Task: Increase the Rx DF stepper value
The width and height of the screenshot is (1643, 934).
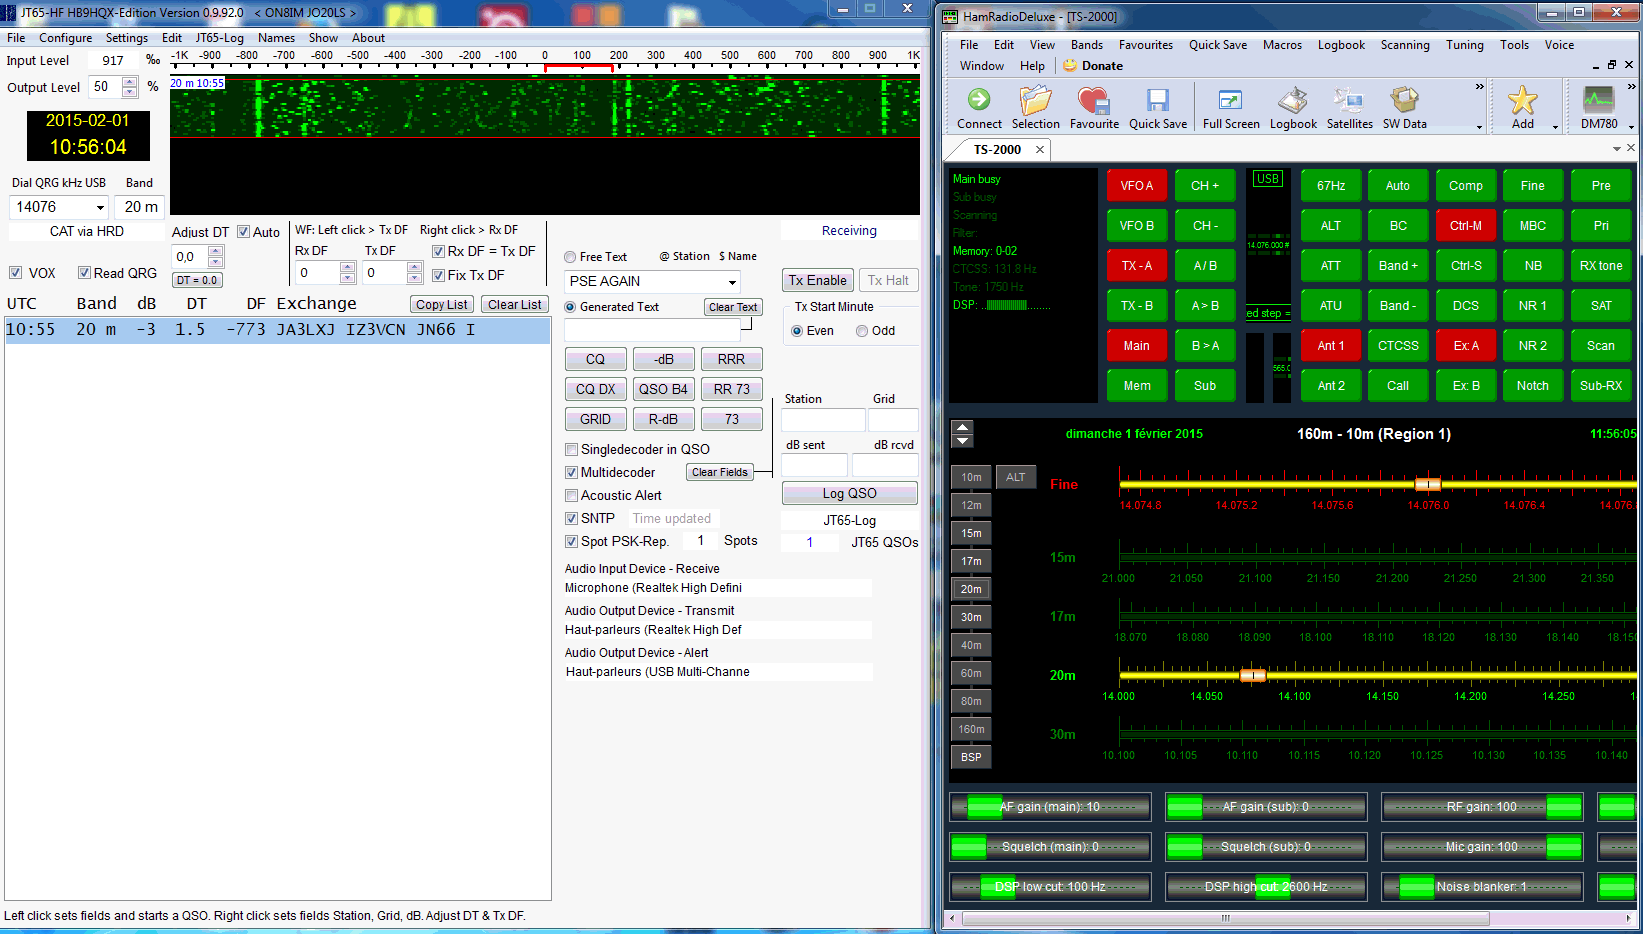Action: click(x=347, y=267)
